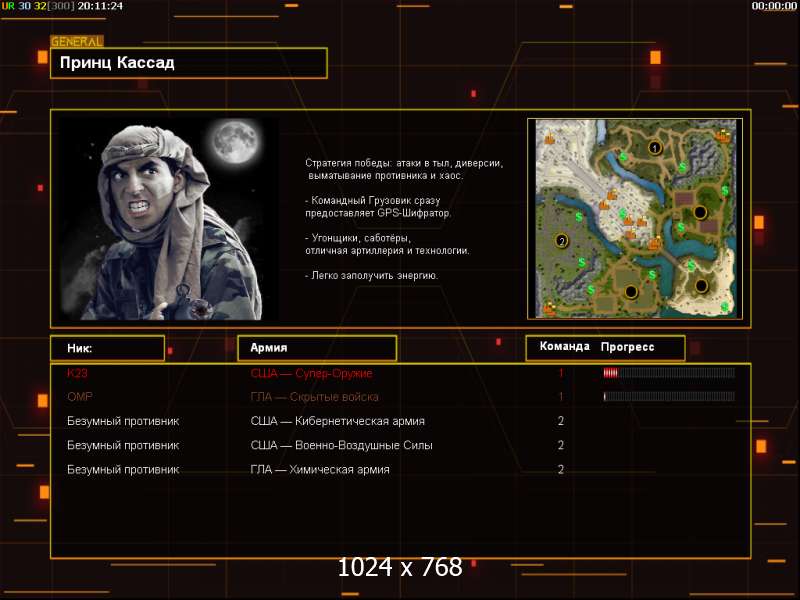The width and height of the screenshot is (800, 600).
Task: Click the K23 loading progress bar
Action: pos(669,373)
